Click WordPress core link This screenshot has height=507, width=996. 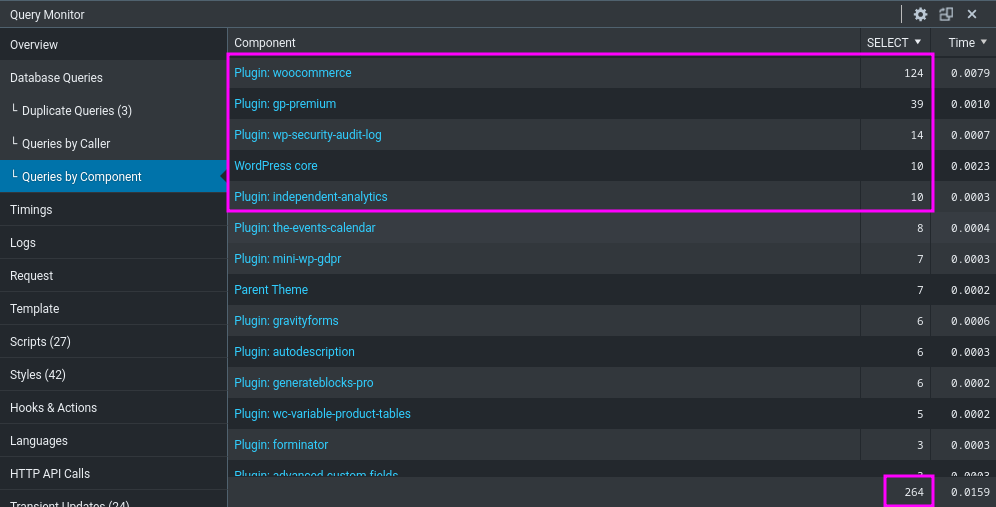pos(276,166)
